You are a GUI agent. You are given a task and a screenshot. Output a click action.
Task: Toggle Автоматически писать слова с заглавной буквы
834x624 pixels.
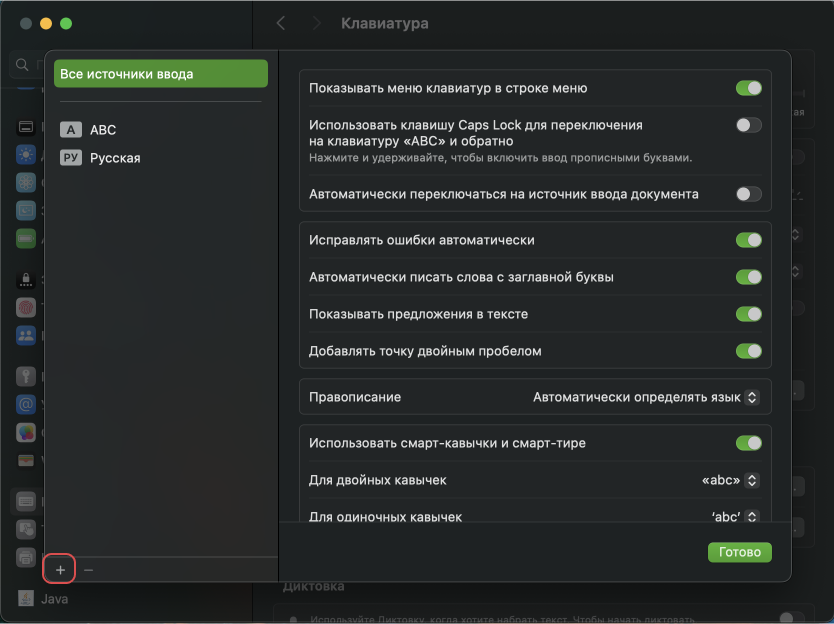click(748, 277)
